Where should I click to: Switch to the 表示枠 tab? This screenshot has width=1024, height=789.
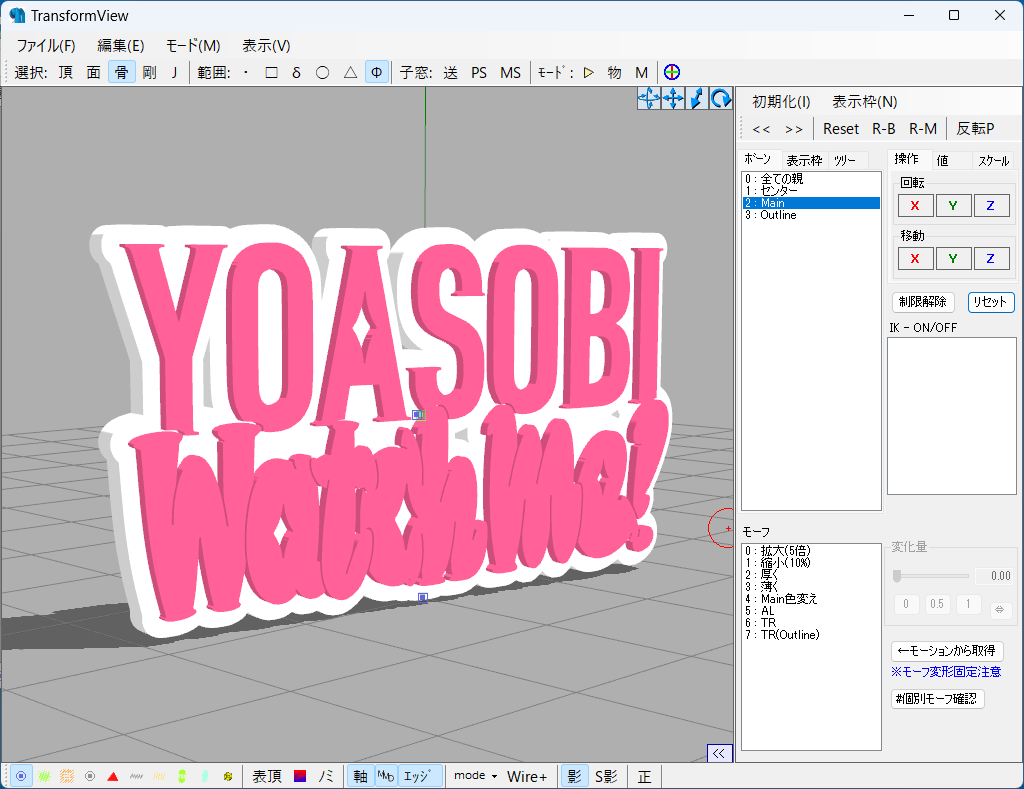tap(804, 160)
